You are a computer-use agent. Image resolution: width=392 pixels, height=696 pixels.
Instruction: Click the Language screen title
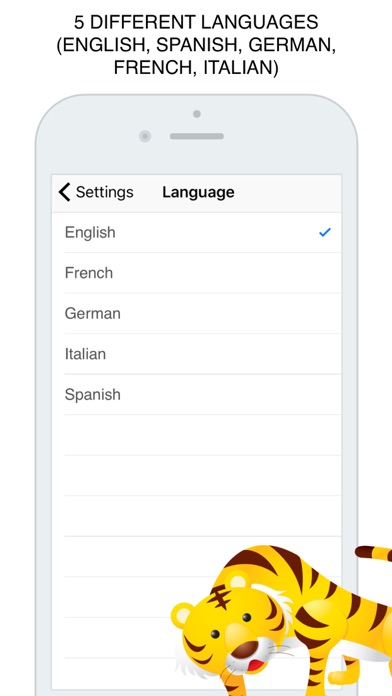coord(198,192)
